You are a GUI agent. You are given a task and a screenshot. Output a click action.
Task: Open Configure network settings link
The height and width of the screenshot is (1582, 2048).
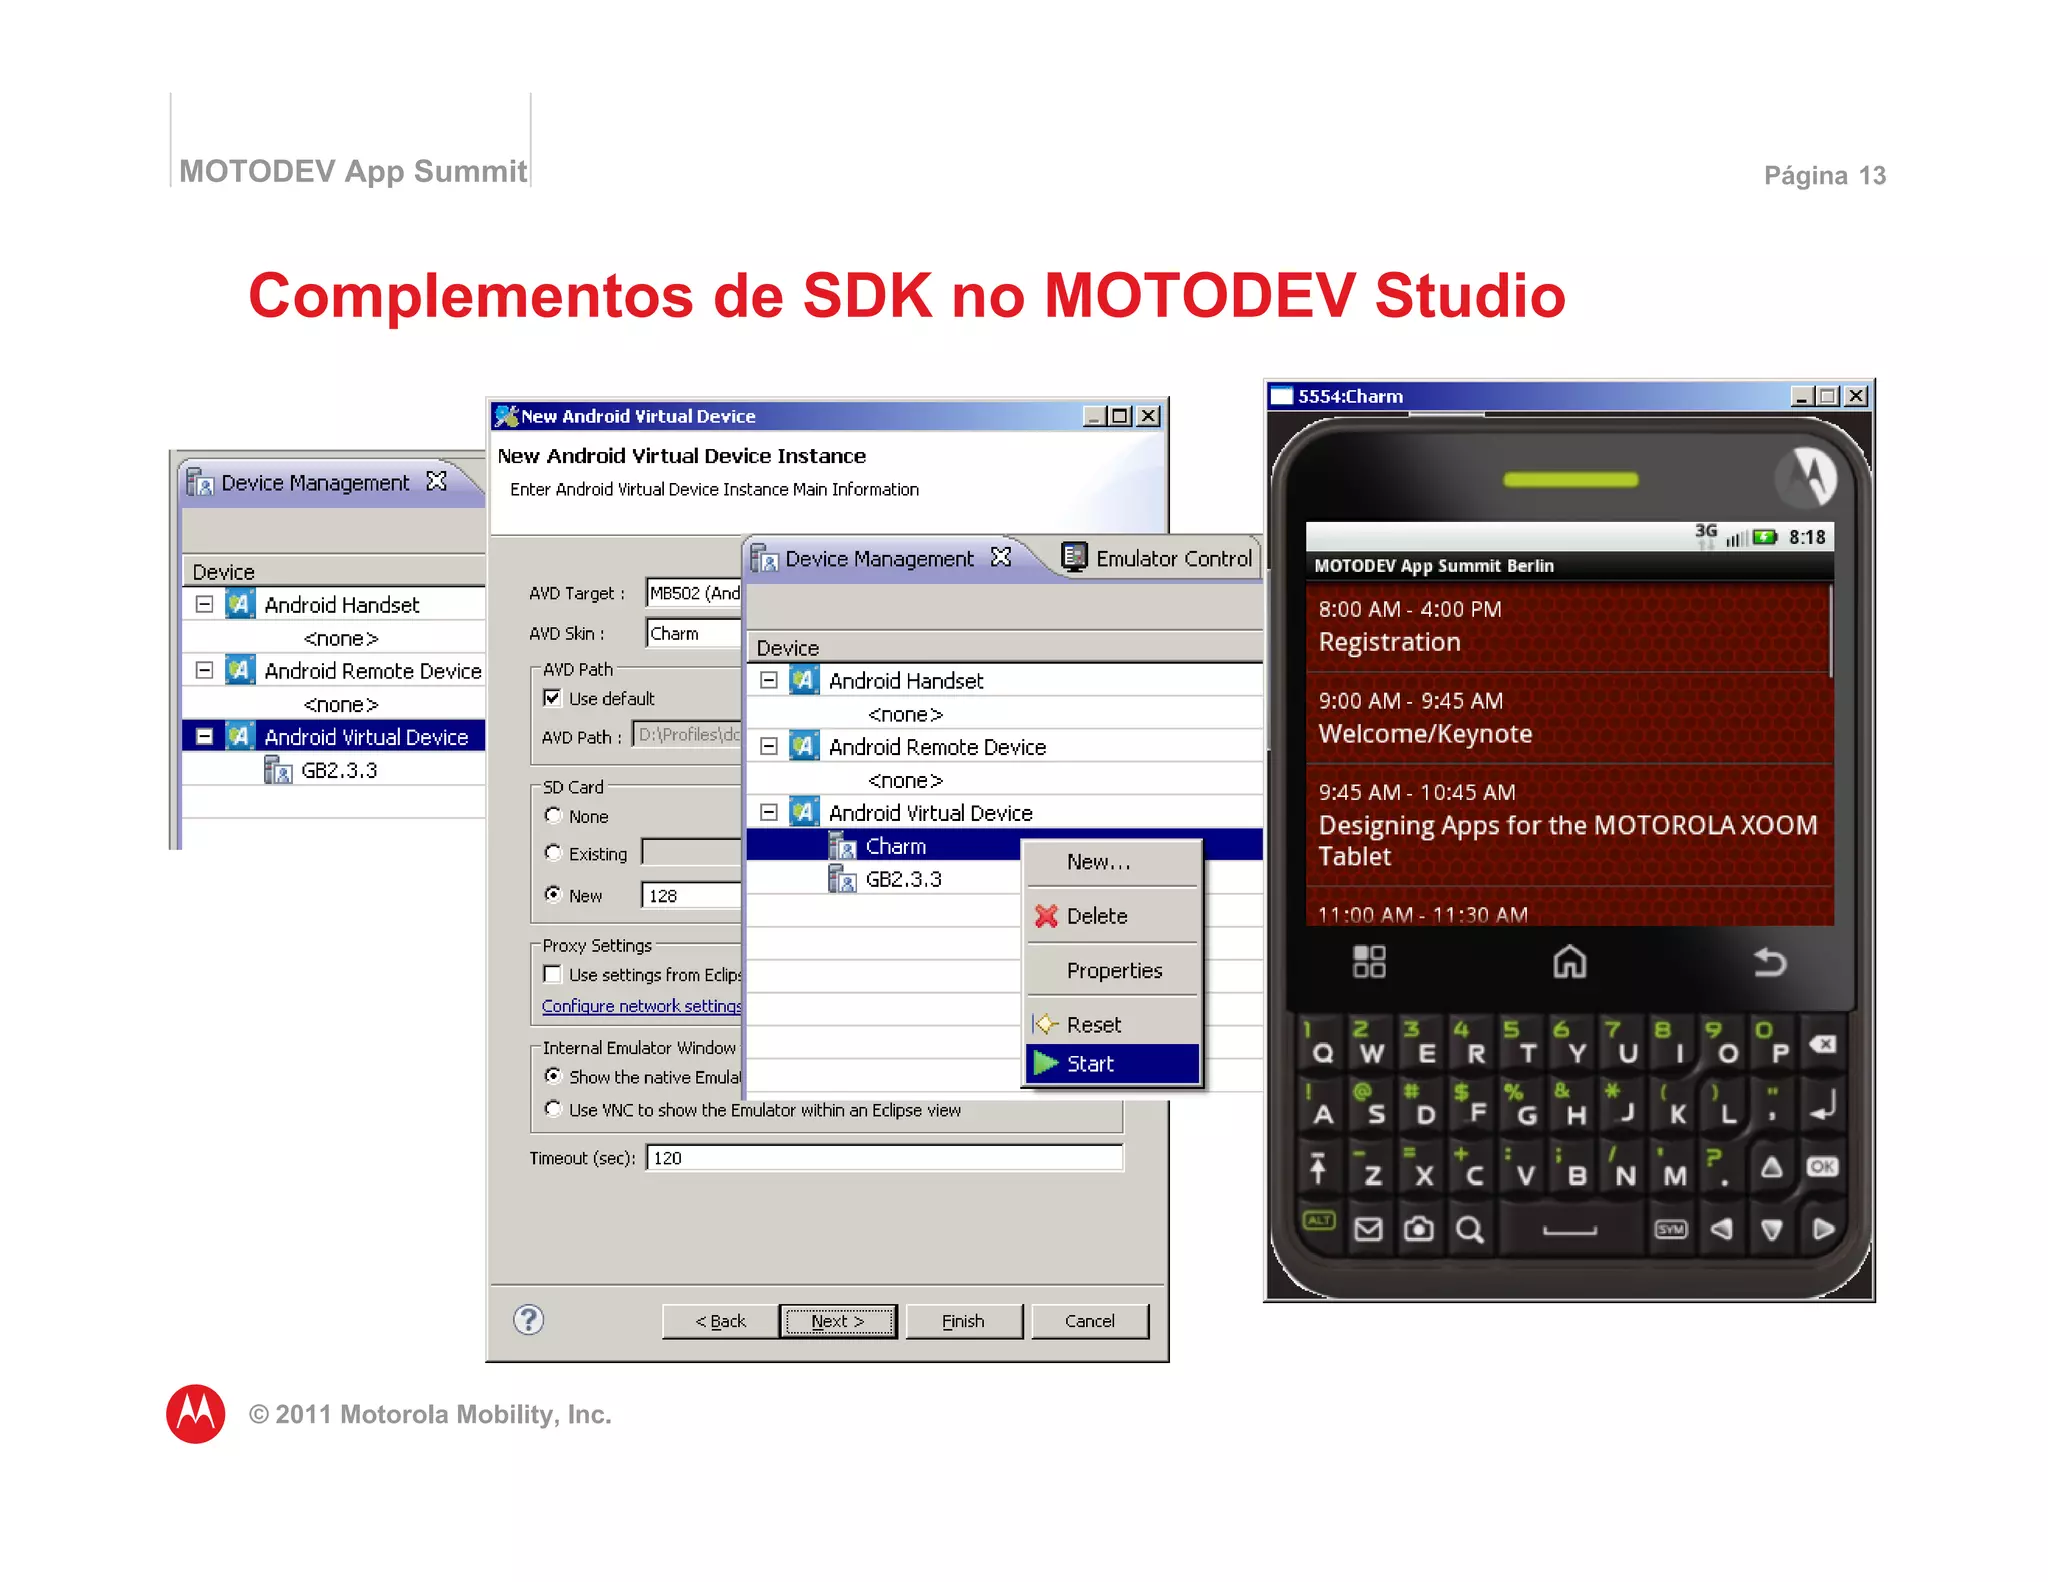[641, 1006]
